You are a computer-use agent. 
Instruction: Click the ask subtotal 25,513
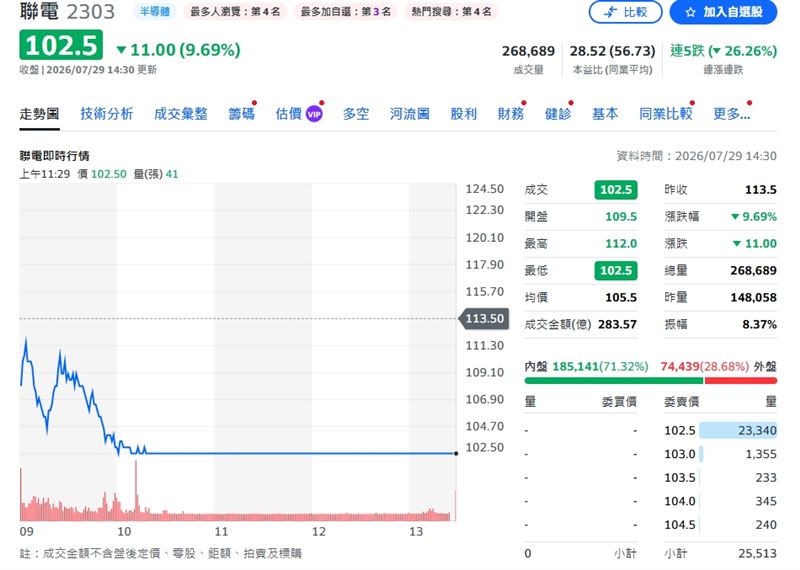click(757, 553)
